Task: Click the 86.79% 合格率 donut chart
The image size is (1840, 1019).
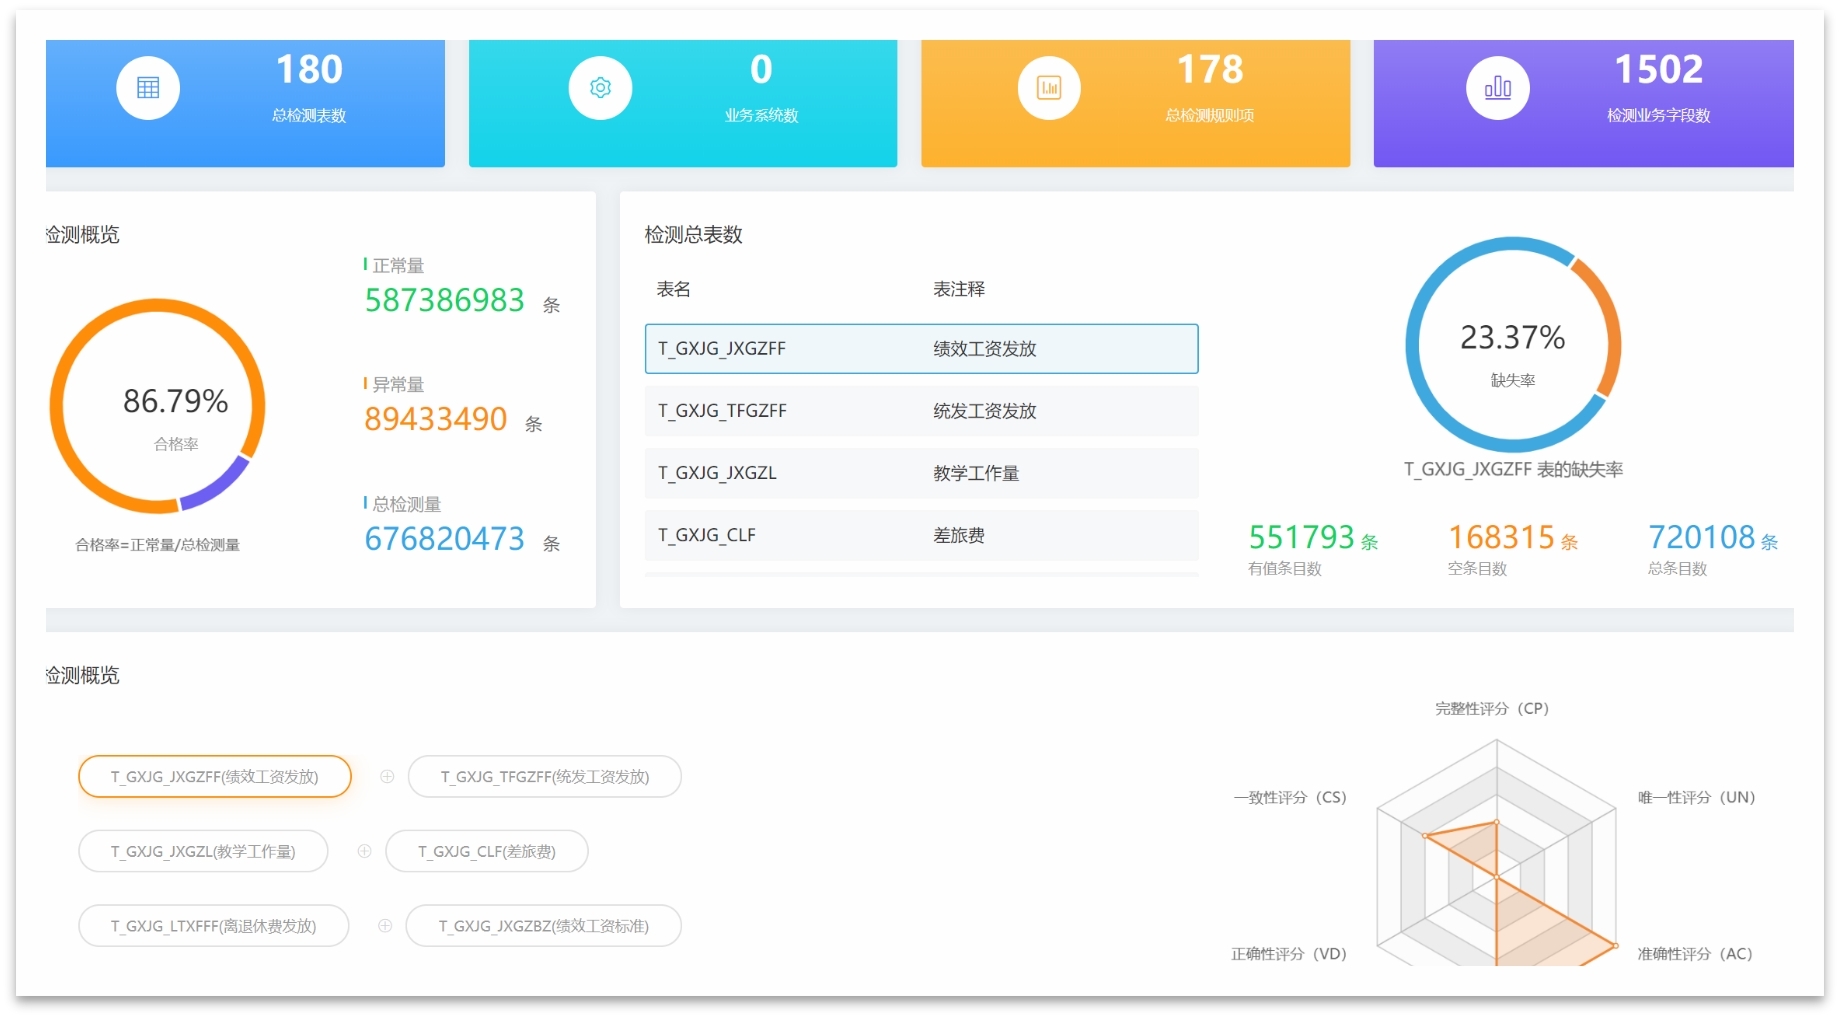Action: (158, 406)
